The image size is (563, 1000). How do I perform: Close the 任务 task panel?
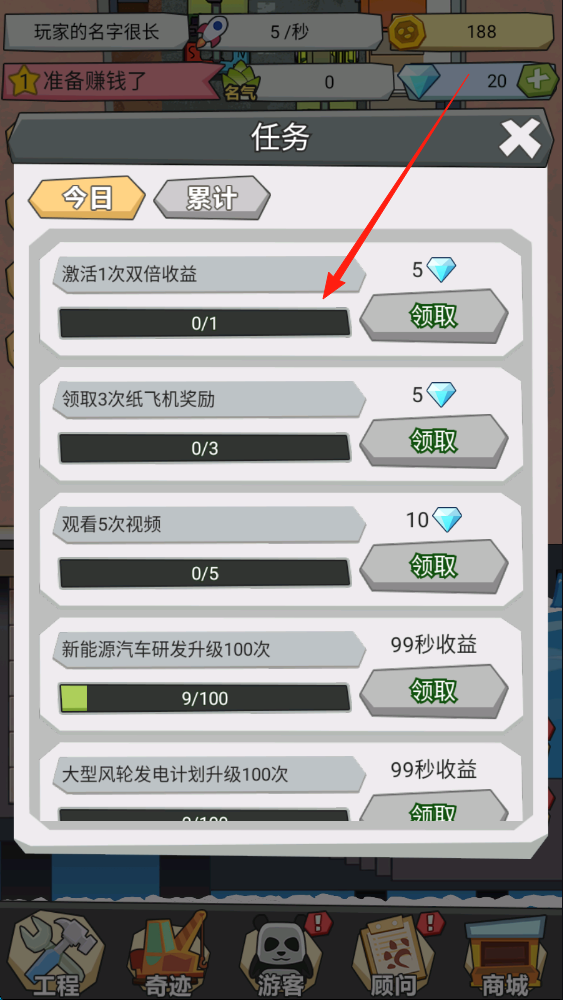pyautogui.click(x=520, y=139)
